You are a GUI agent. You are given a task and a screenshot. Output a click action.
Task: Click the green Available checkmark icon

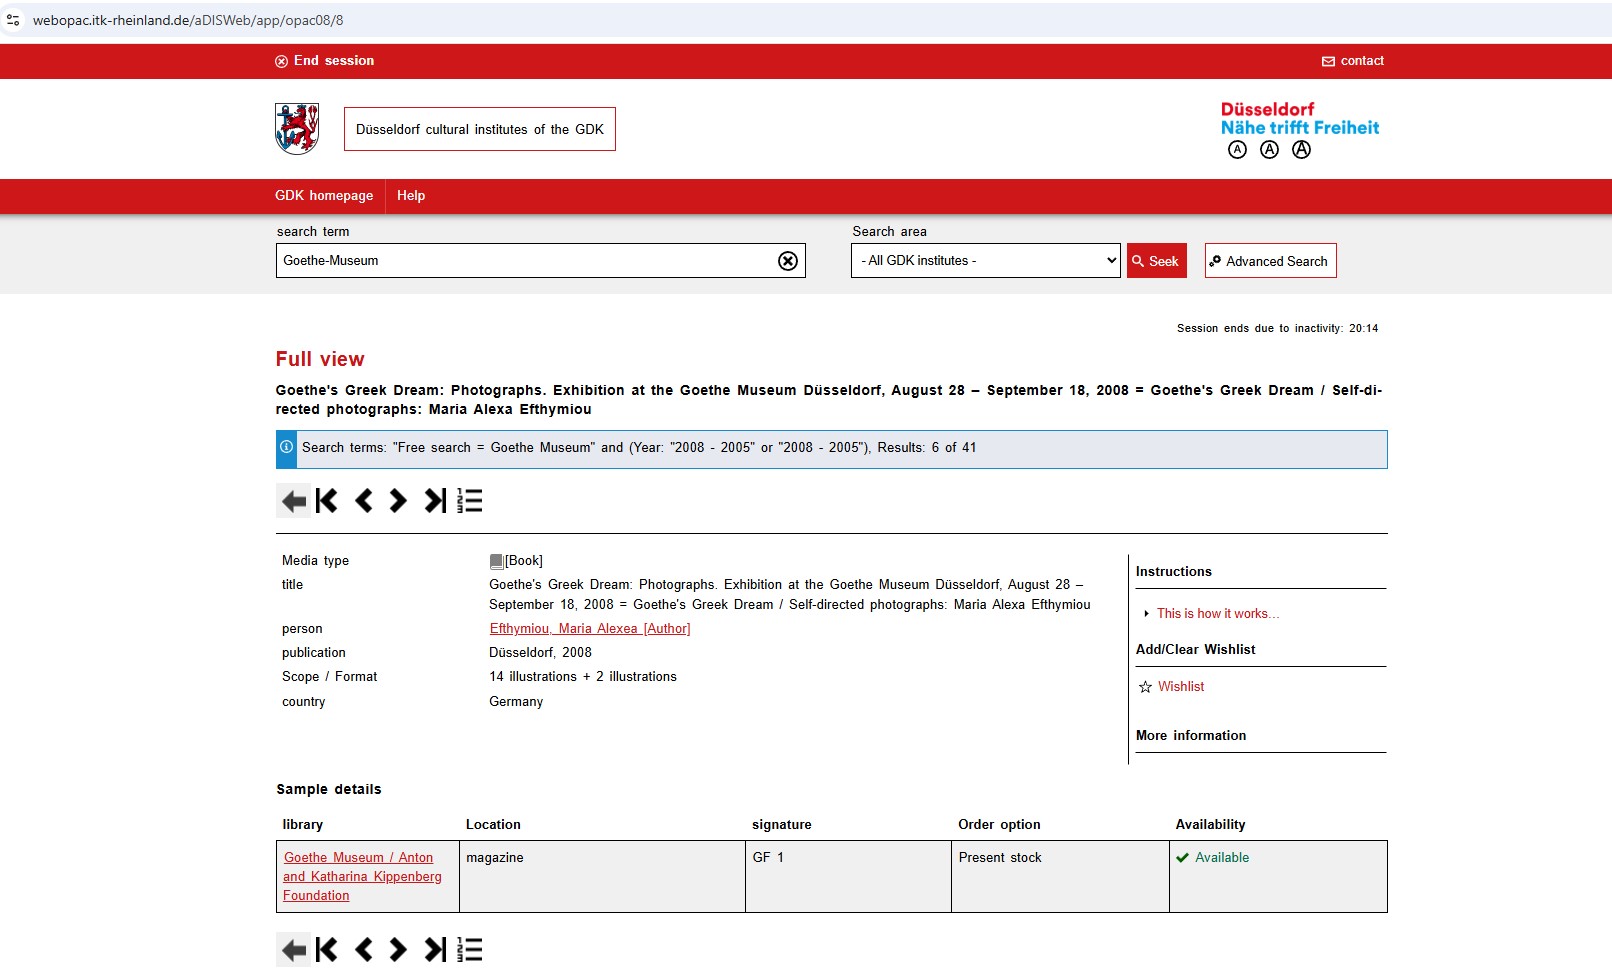[1182, 858]
